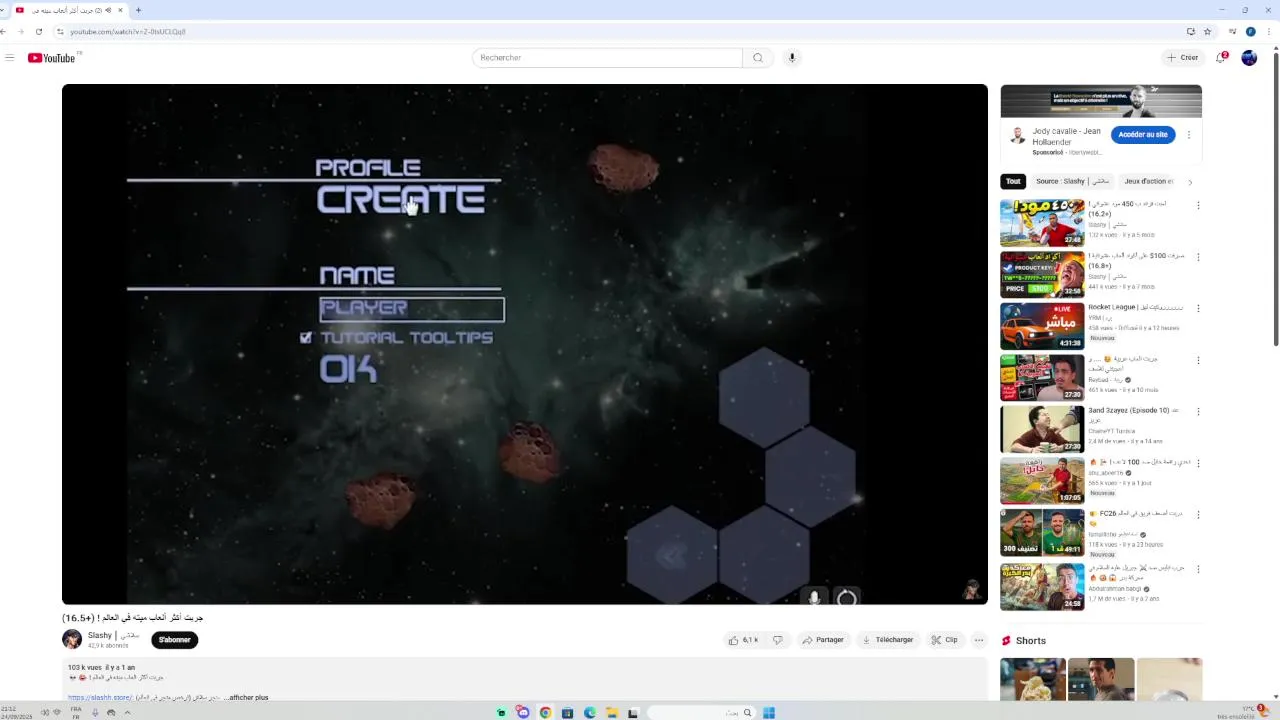
Task: Open the FRA language indicator in taskbar
Action: pos(76,713)
